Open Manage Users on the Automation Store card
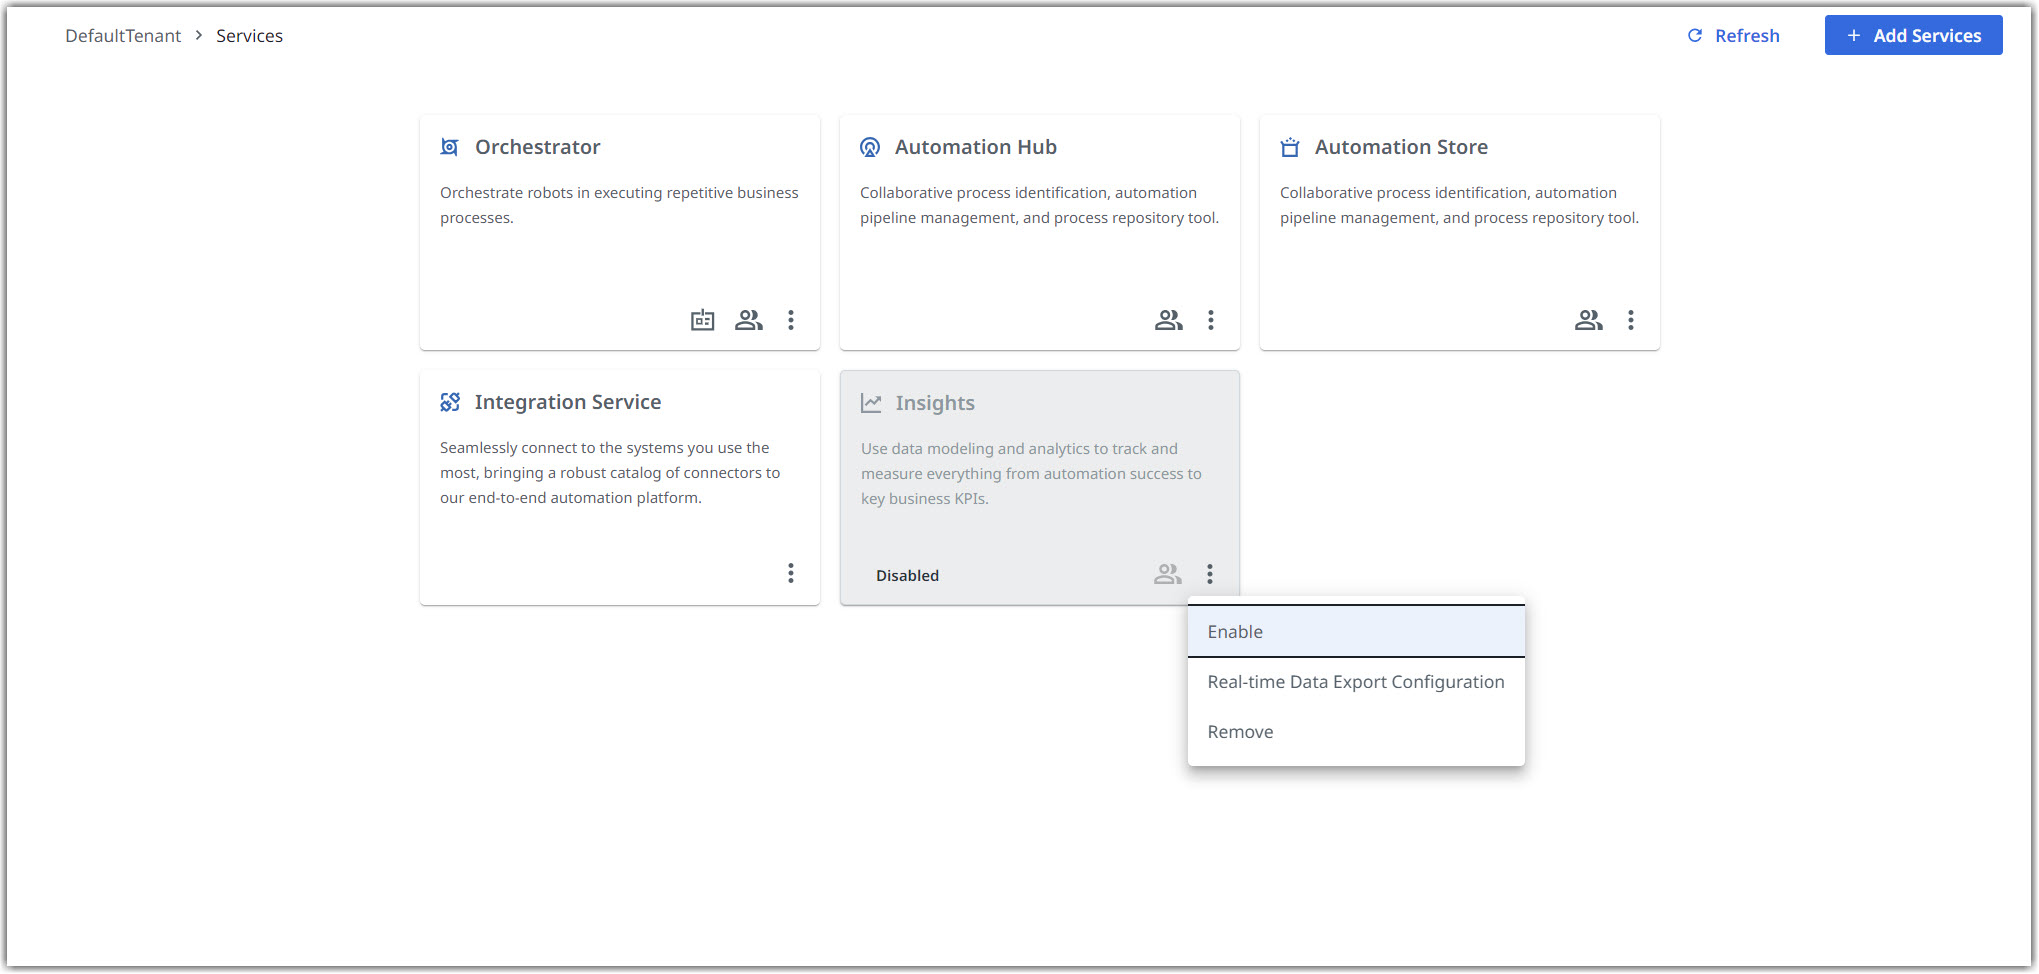 pos(1588,320)
